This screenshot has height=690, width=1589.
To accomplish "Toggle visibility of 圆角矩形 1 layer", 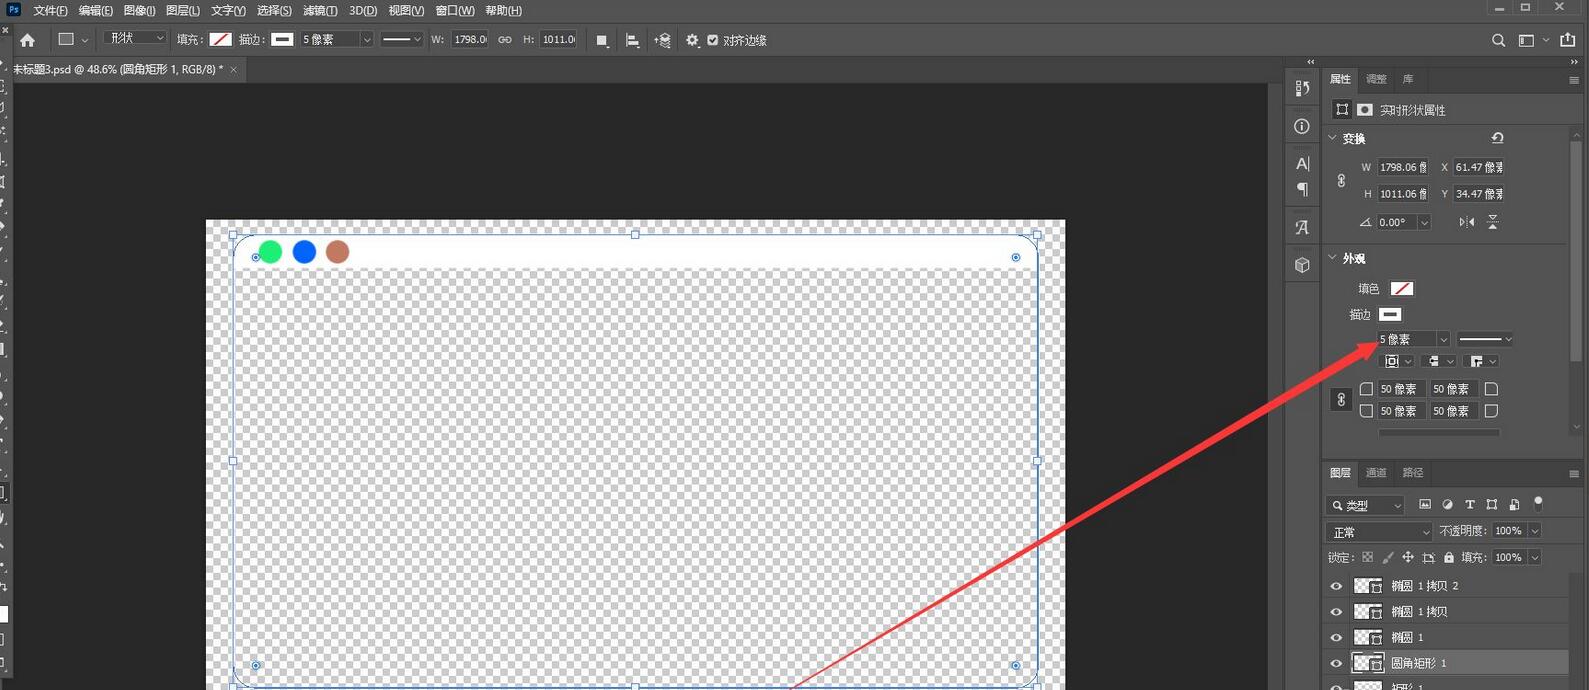I will click(1336, 663).
